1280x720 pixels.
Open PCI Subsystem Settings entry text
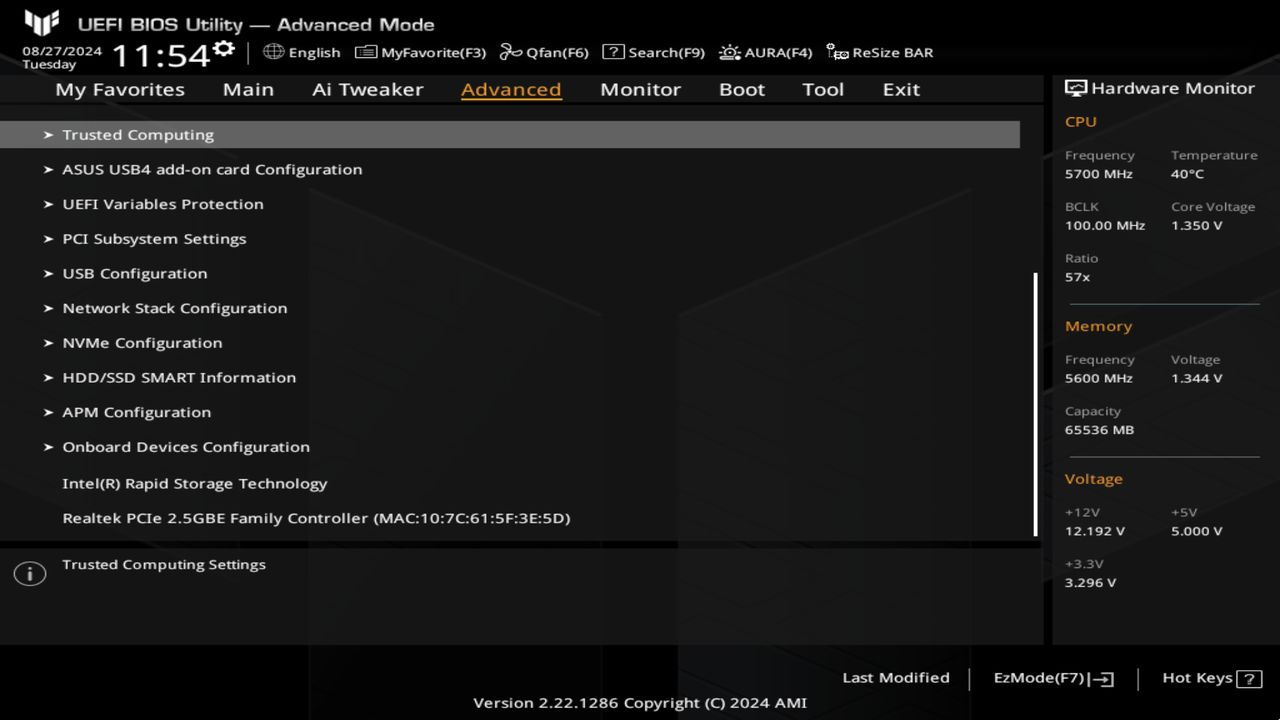point(154,239)
